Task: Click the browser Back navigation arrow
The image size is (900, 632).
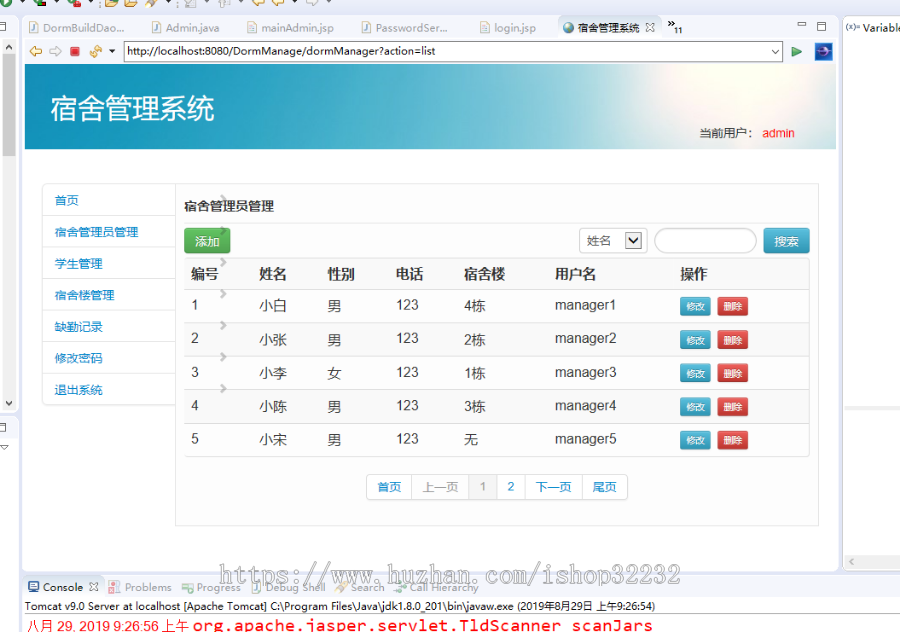Action: (x=35, y=51)
